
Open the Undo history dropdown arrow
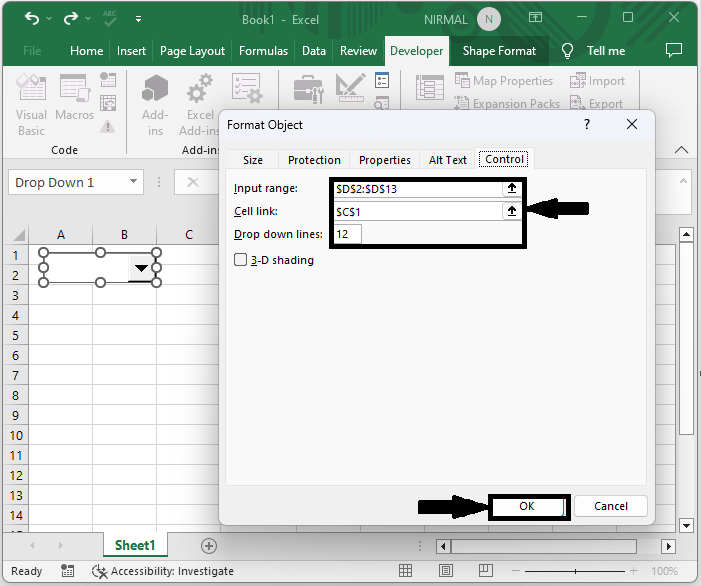[49, 19]
